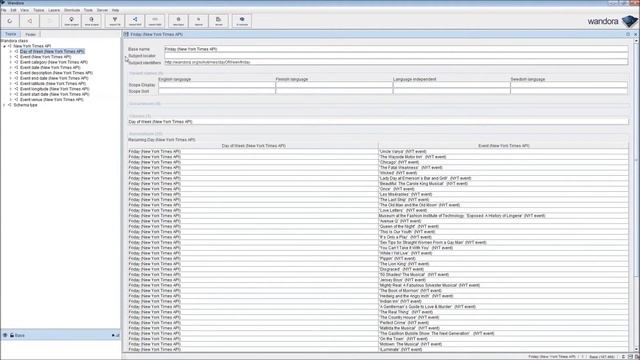Click the toolbar icon right of New Topic

(x=198, y=21)
